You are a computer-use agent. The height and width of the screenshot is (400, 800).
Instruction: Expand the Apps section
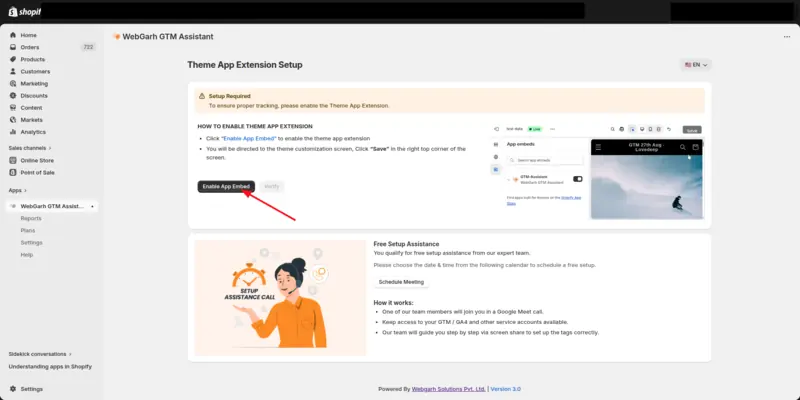[17, 190]
